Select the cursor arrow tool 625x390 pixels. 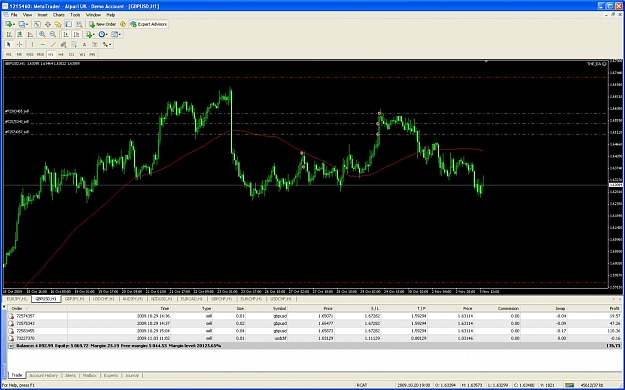click(x=9, y=44)
